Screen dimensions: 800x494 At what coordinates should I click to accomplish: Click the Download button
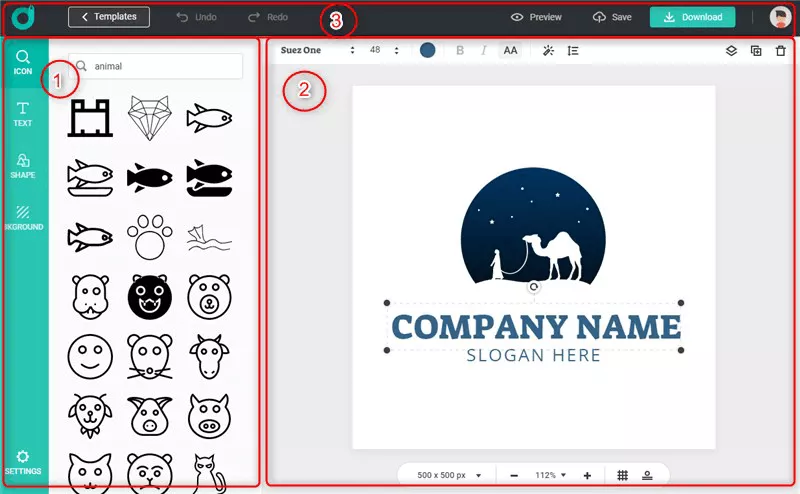click(692, 17)
